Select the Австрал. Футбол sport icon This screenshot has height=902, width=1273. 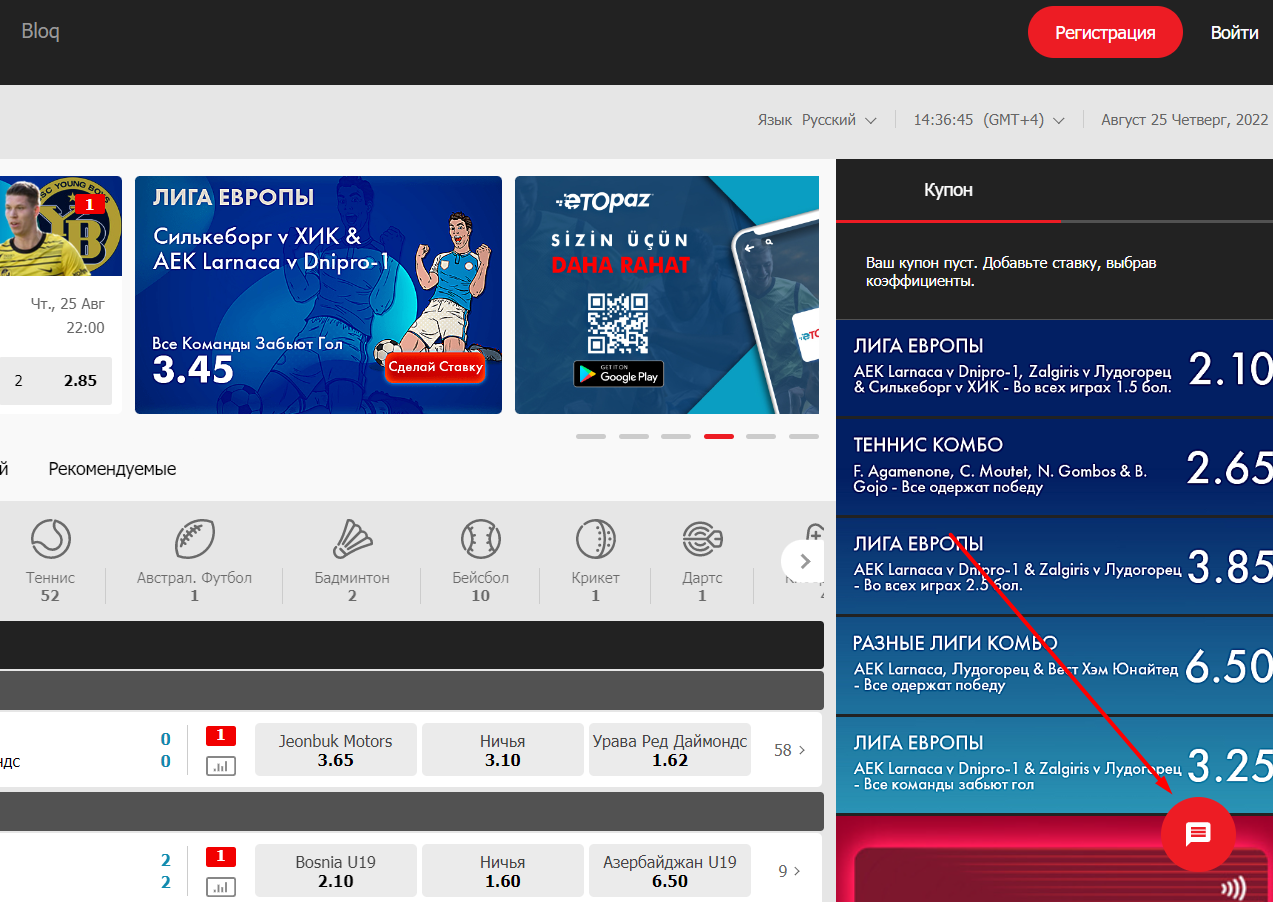pos(194,539)
